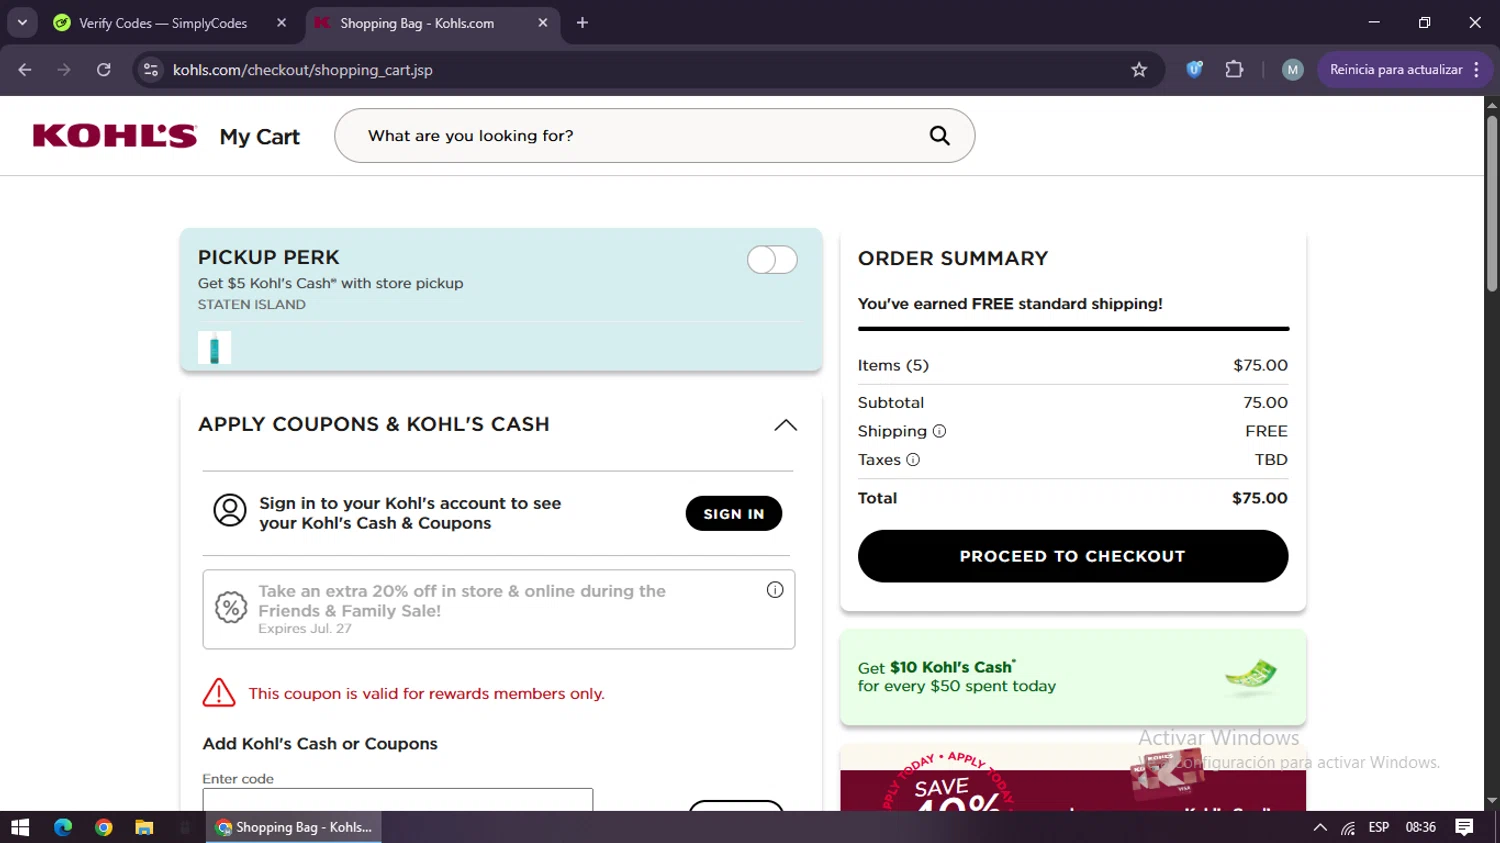Click the Taxes info icon
This screenshot has height=843, width=1500.
point(913,460)
